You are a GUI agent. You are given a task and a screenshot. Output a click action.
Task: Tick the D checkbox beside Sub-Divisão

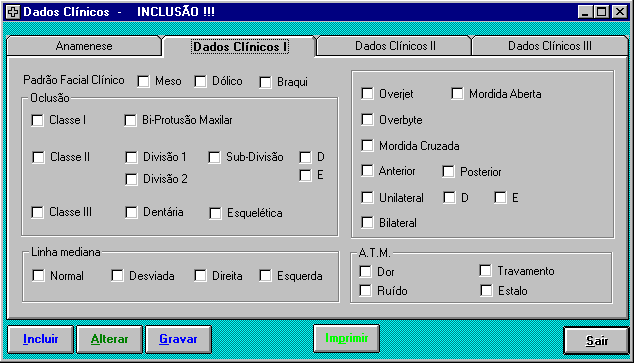(305, 157)
